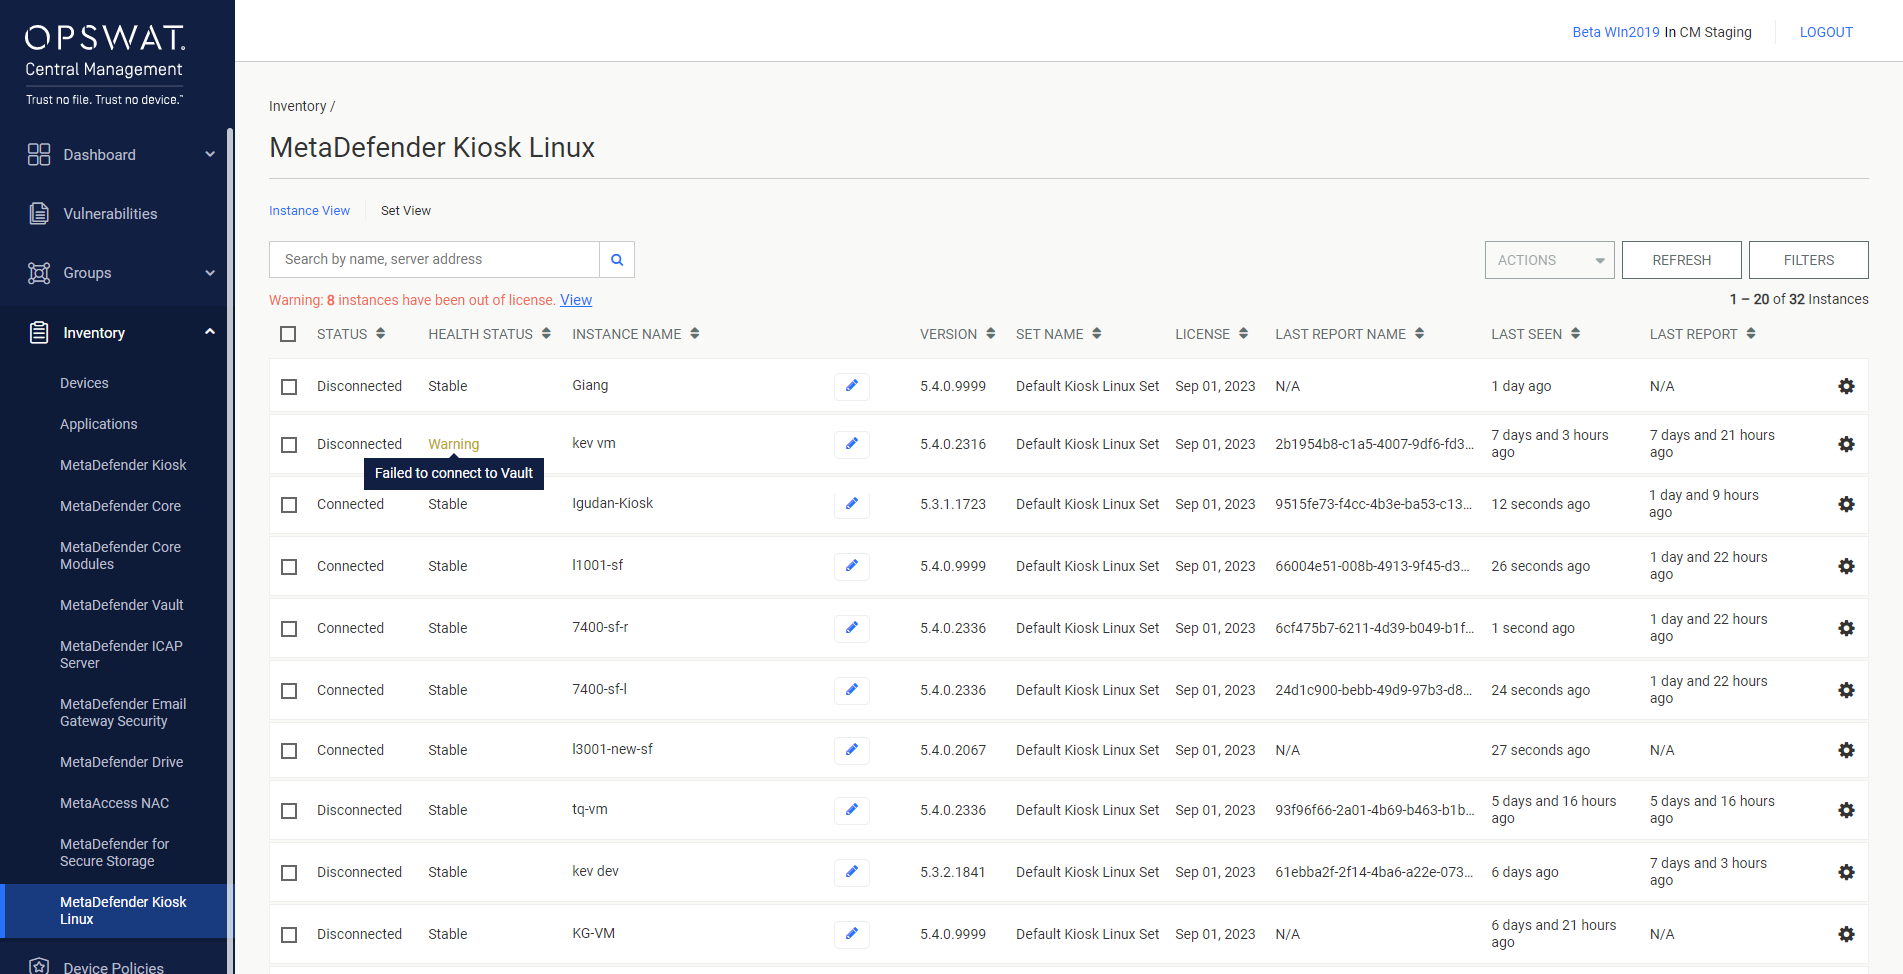
Task: Edit the lgudan-Kiosk instance name
Action: [x=852, y=504]
